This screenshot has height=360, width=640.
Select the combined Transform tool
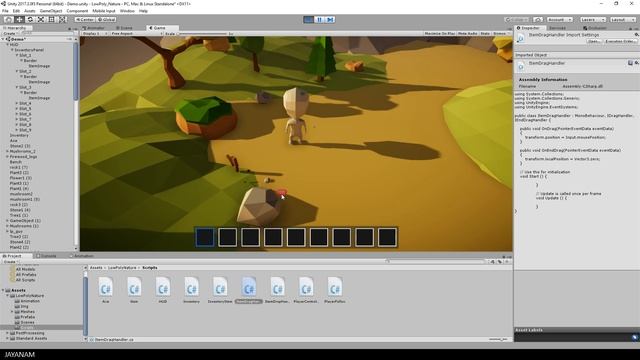point(62,19)
